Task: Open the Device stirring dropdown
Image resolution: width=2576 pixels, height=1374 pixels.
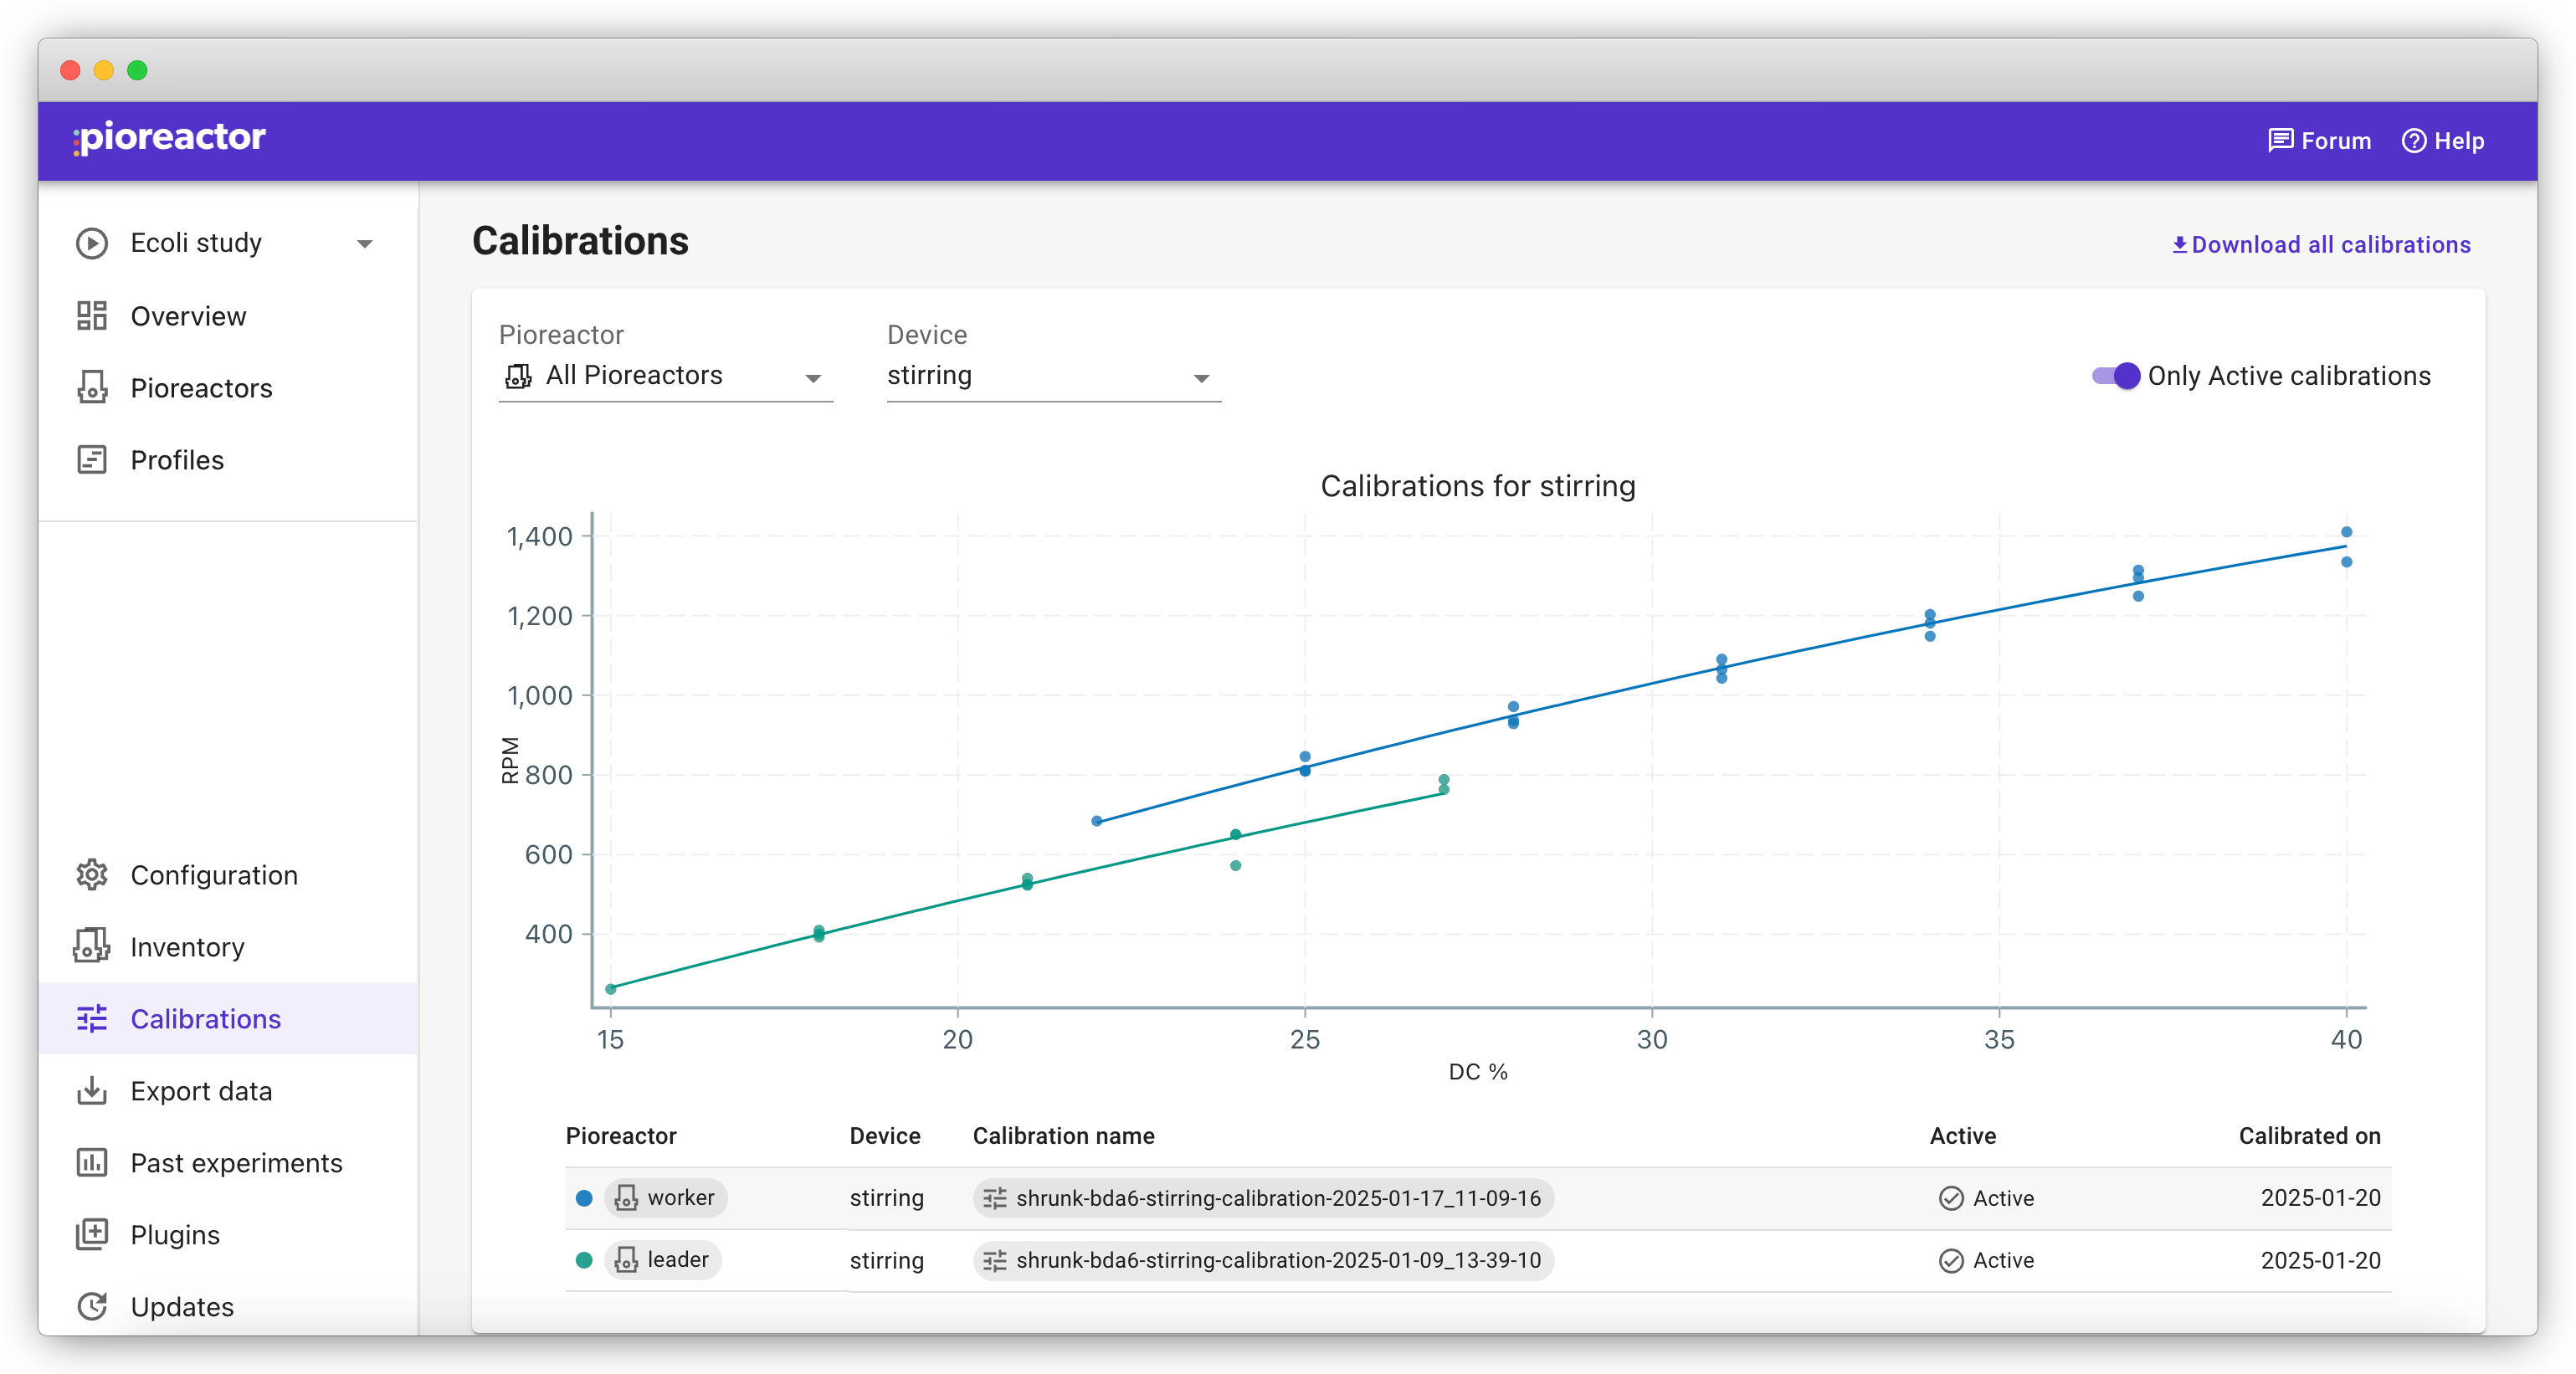Action: 1053,376
